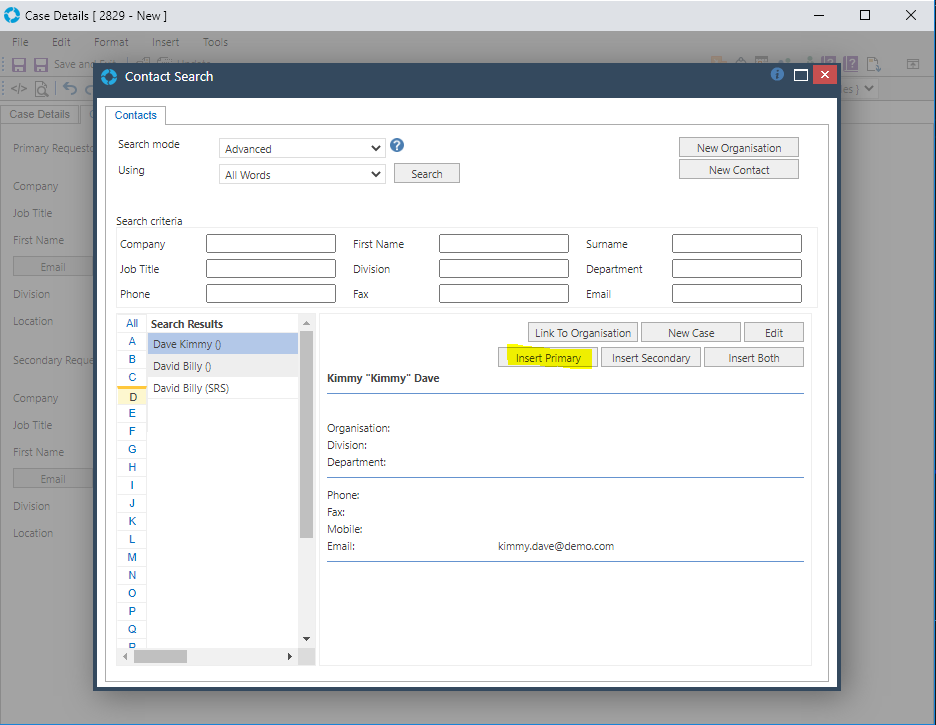Filter contacts by letter Q
Image resolution: width=936 pixels, height=725 pixels.
coord(132,629)
